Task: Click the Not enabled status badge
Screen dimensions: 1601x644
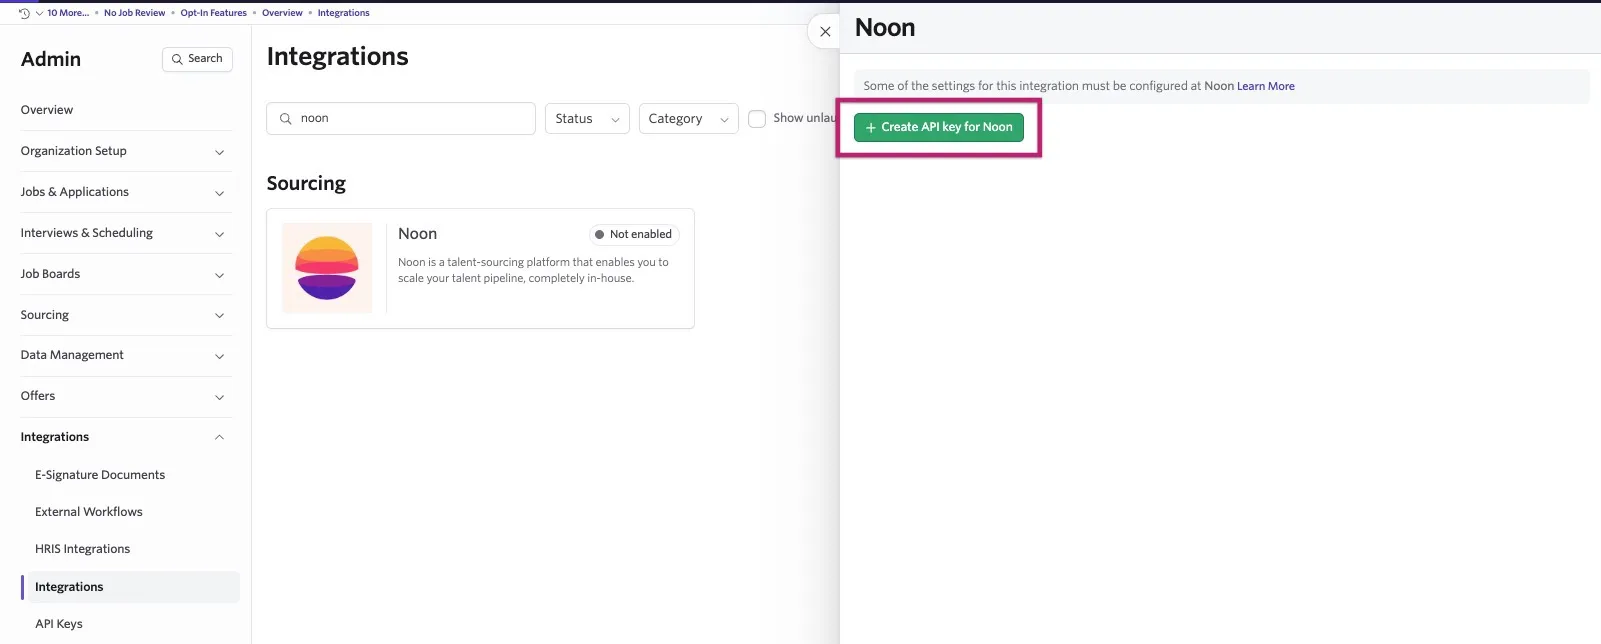Action: coord(634,234)
